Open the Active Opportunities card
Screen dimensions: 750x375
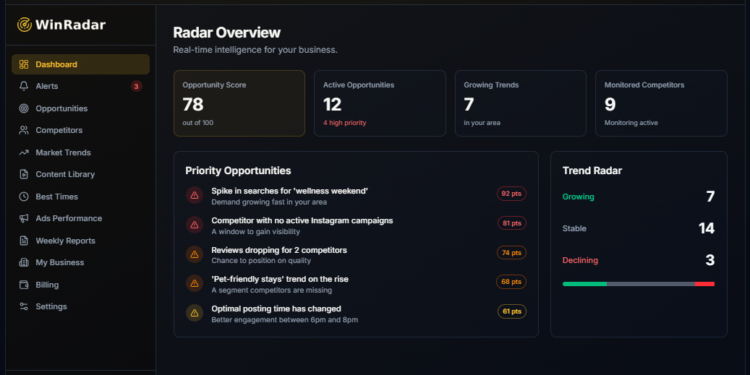click(x=380, y=103)
